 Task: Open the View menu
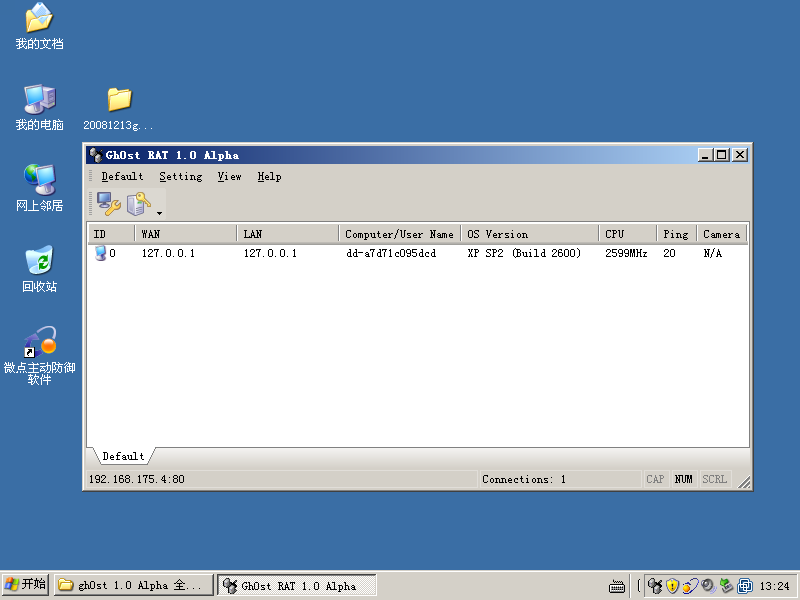point(229,177)
